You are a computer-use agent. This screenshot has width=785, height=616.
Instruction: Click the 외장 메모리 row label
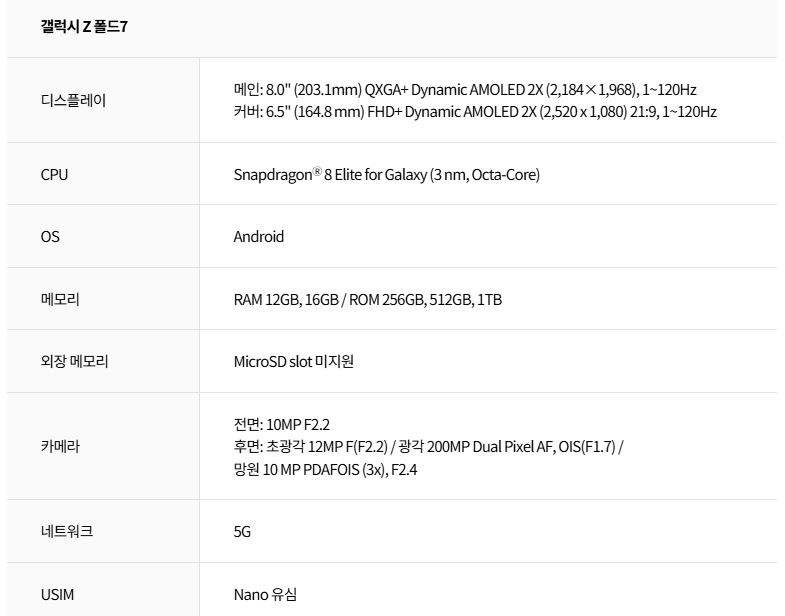(74, 361)
